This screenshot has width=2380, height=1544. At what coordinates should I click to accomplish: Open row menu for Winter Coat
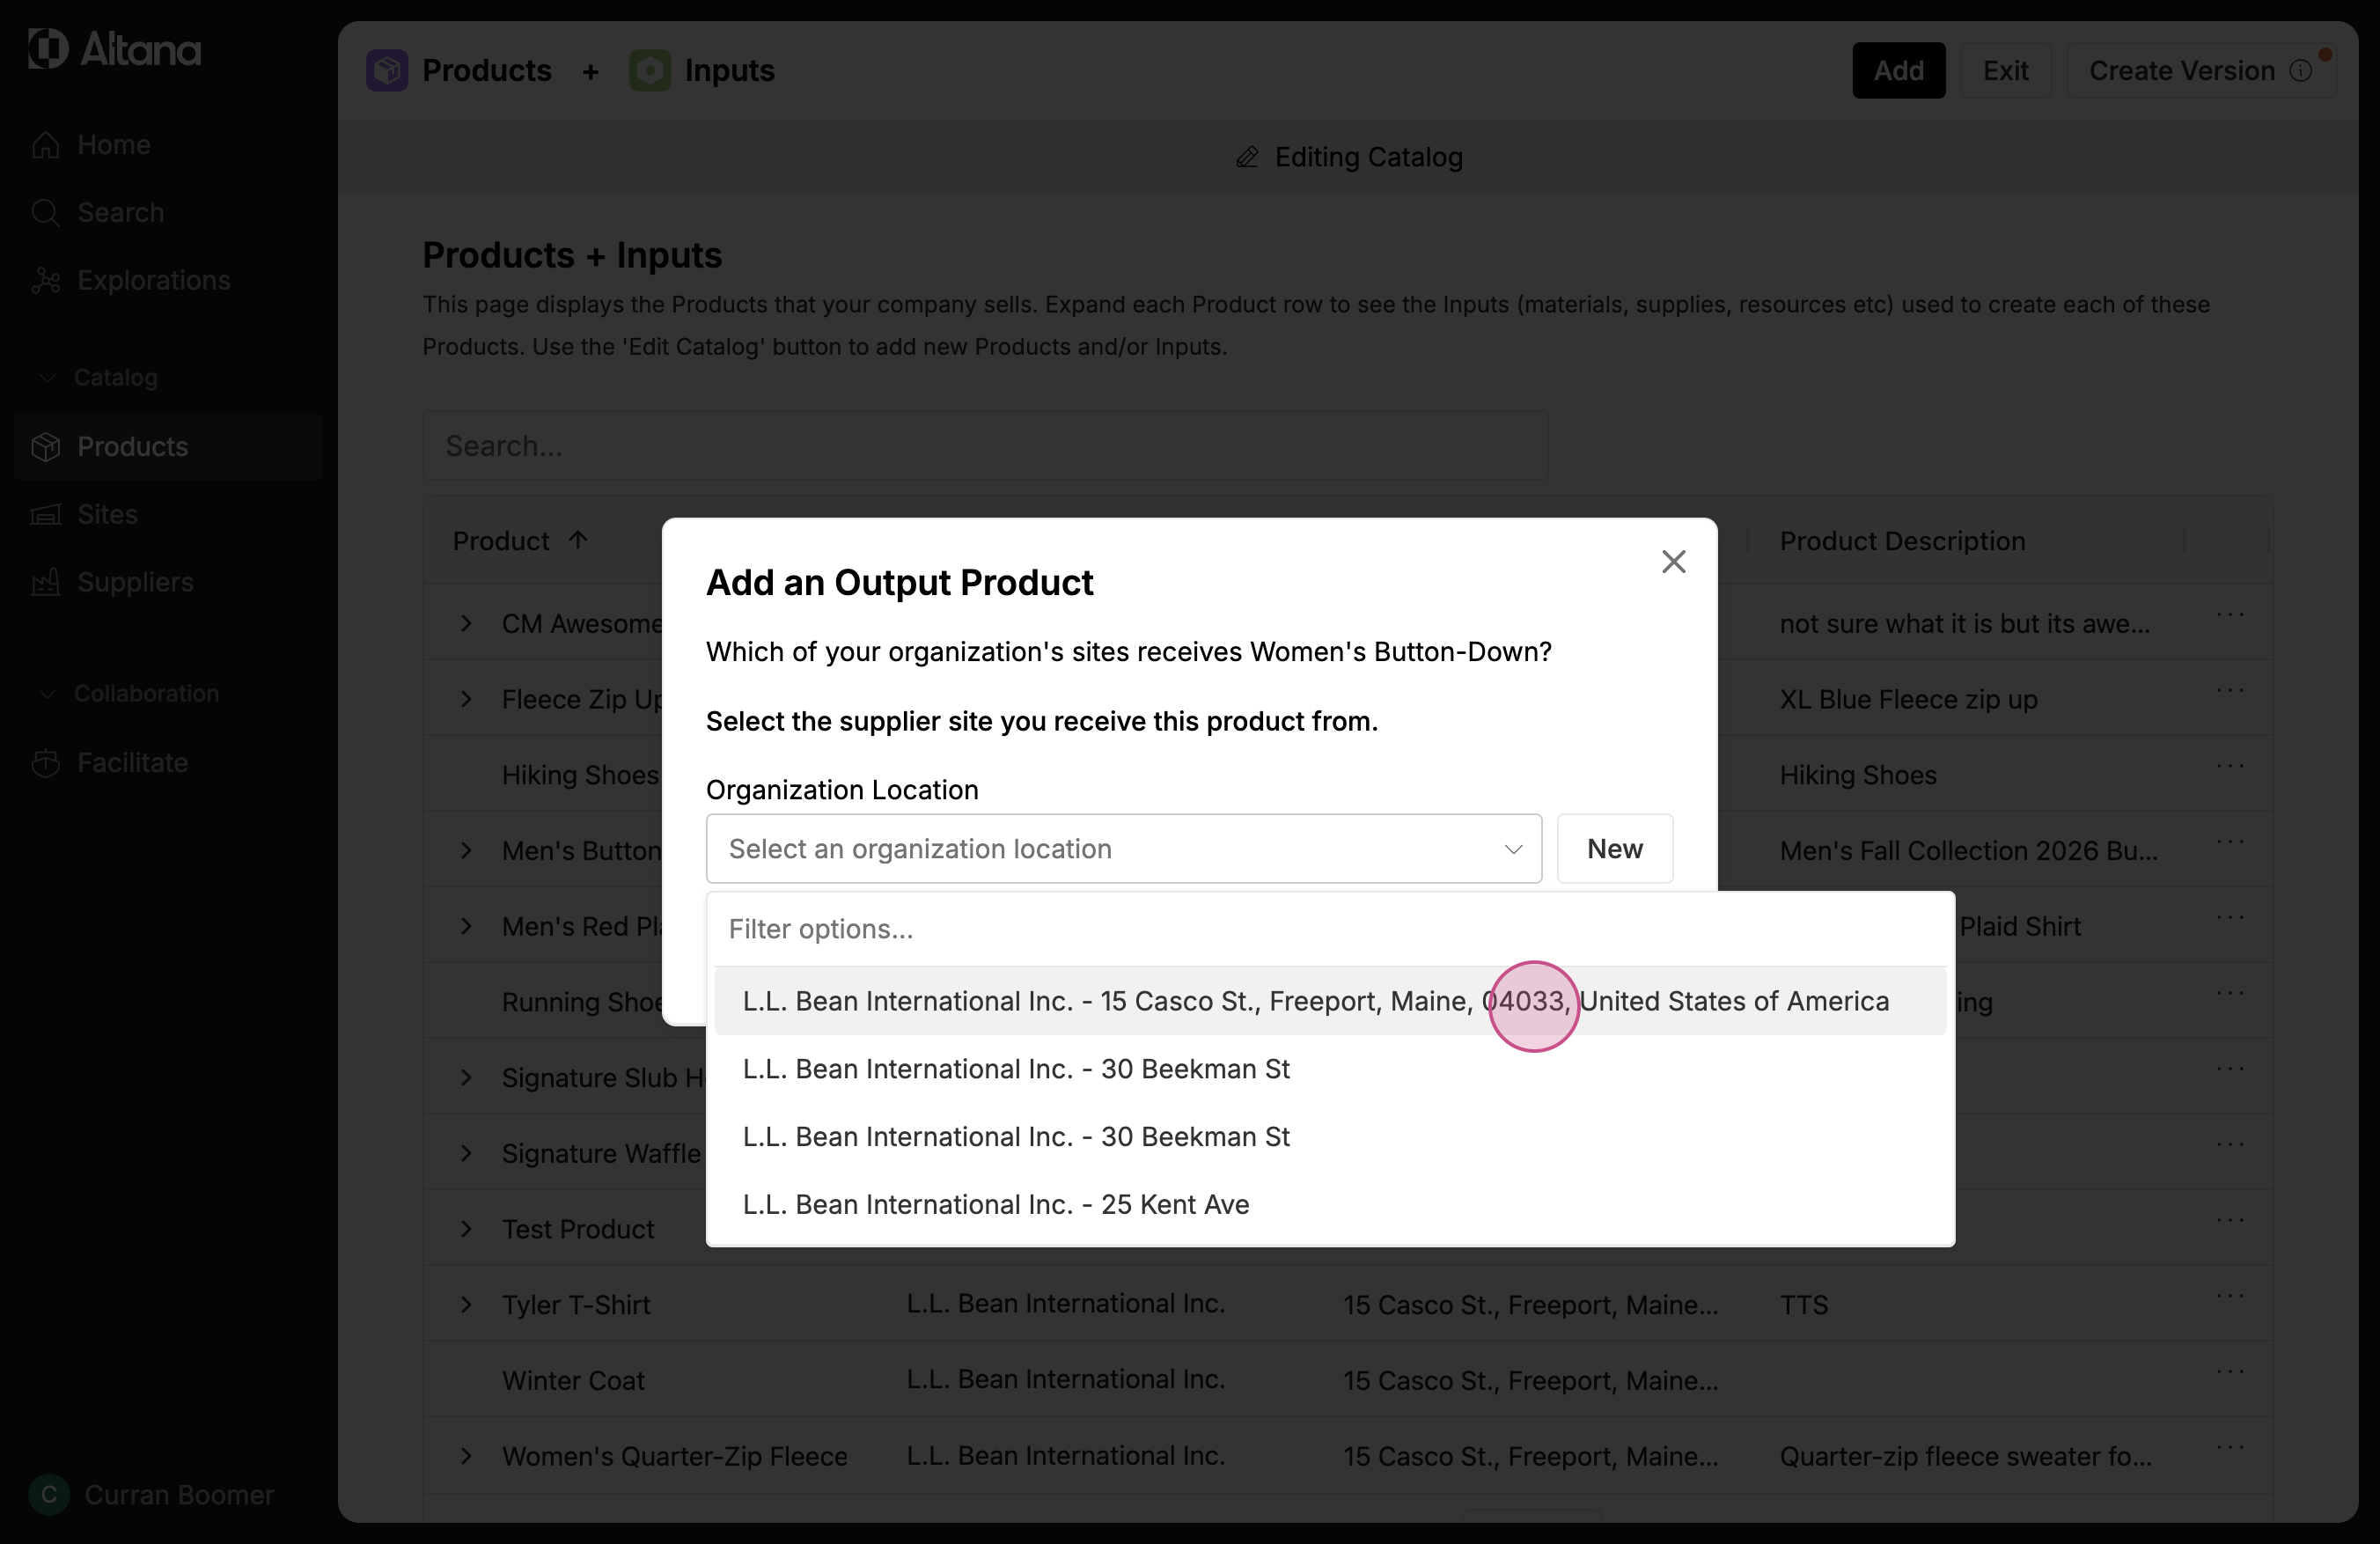pyautogui.click(x=2229, y=1371)
